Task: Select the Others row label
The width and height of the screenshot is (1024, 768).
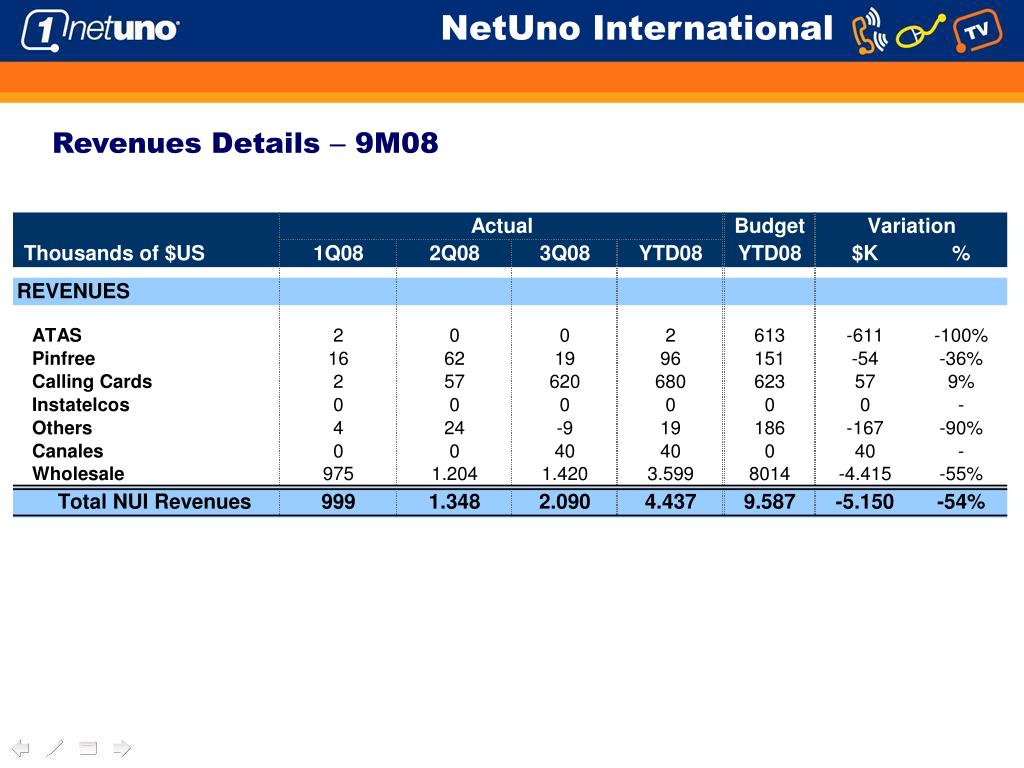Action: coord(62,428)
